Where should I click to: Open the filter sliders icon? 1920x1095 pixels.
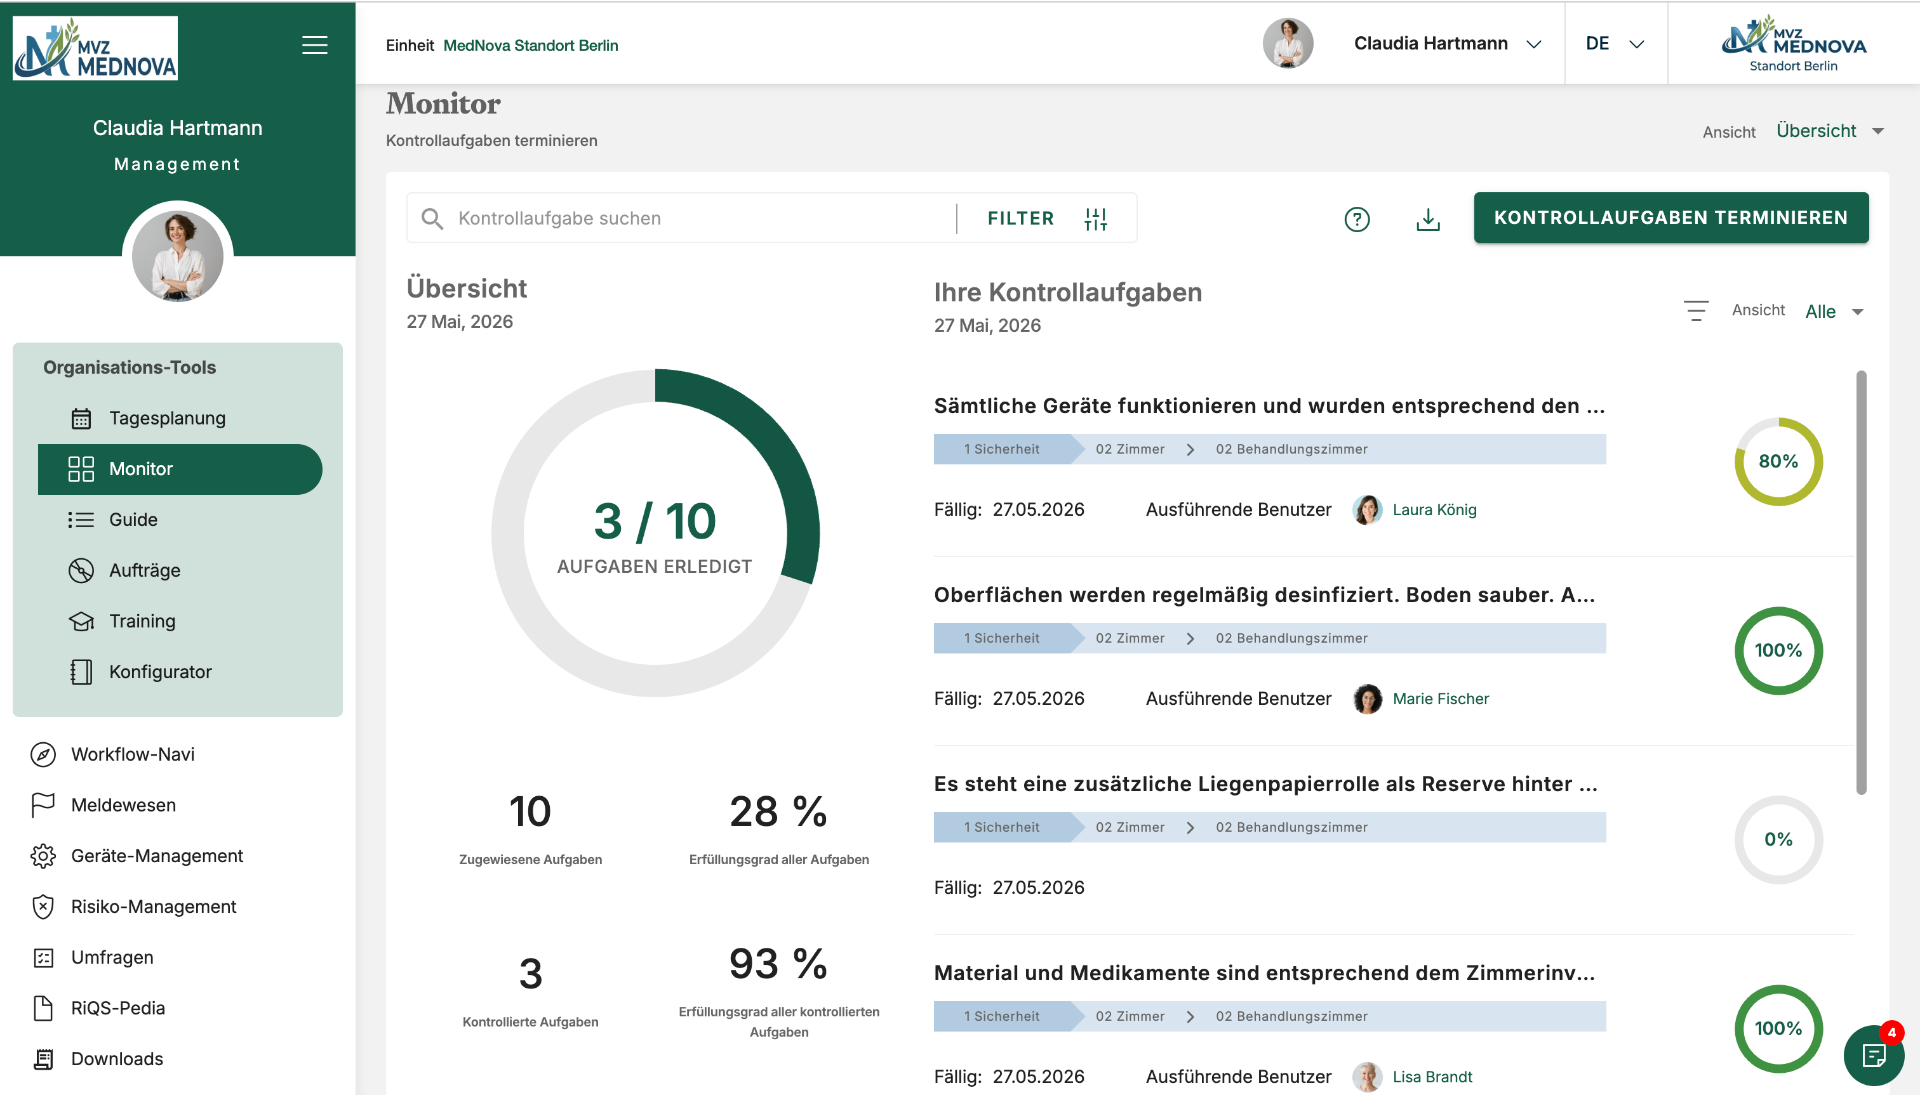(1096, 219)
